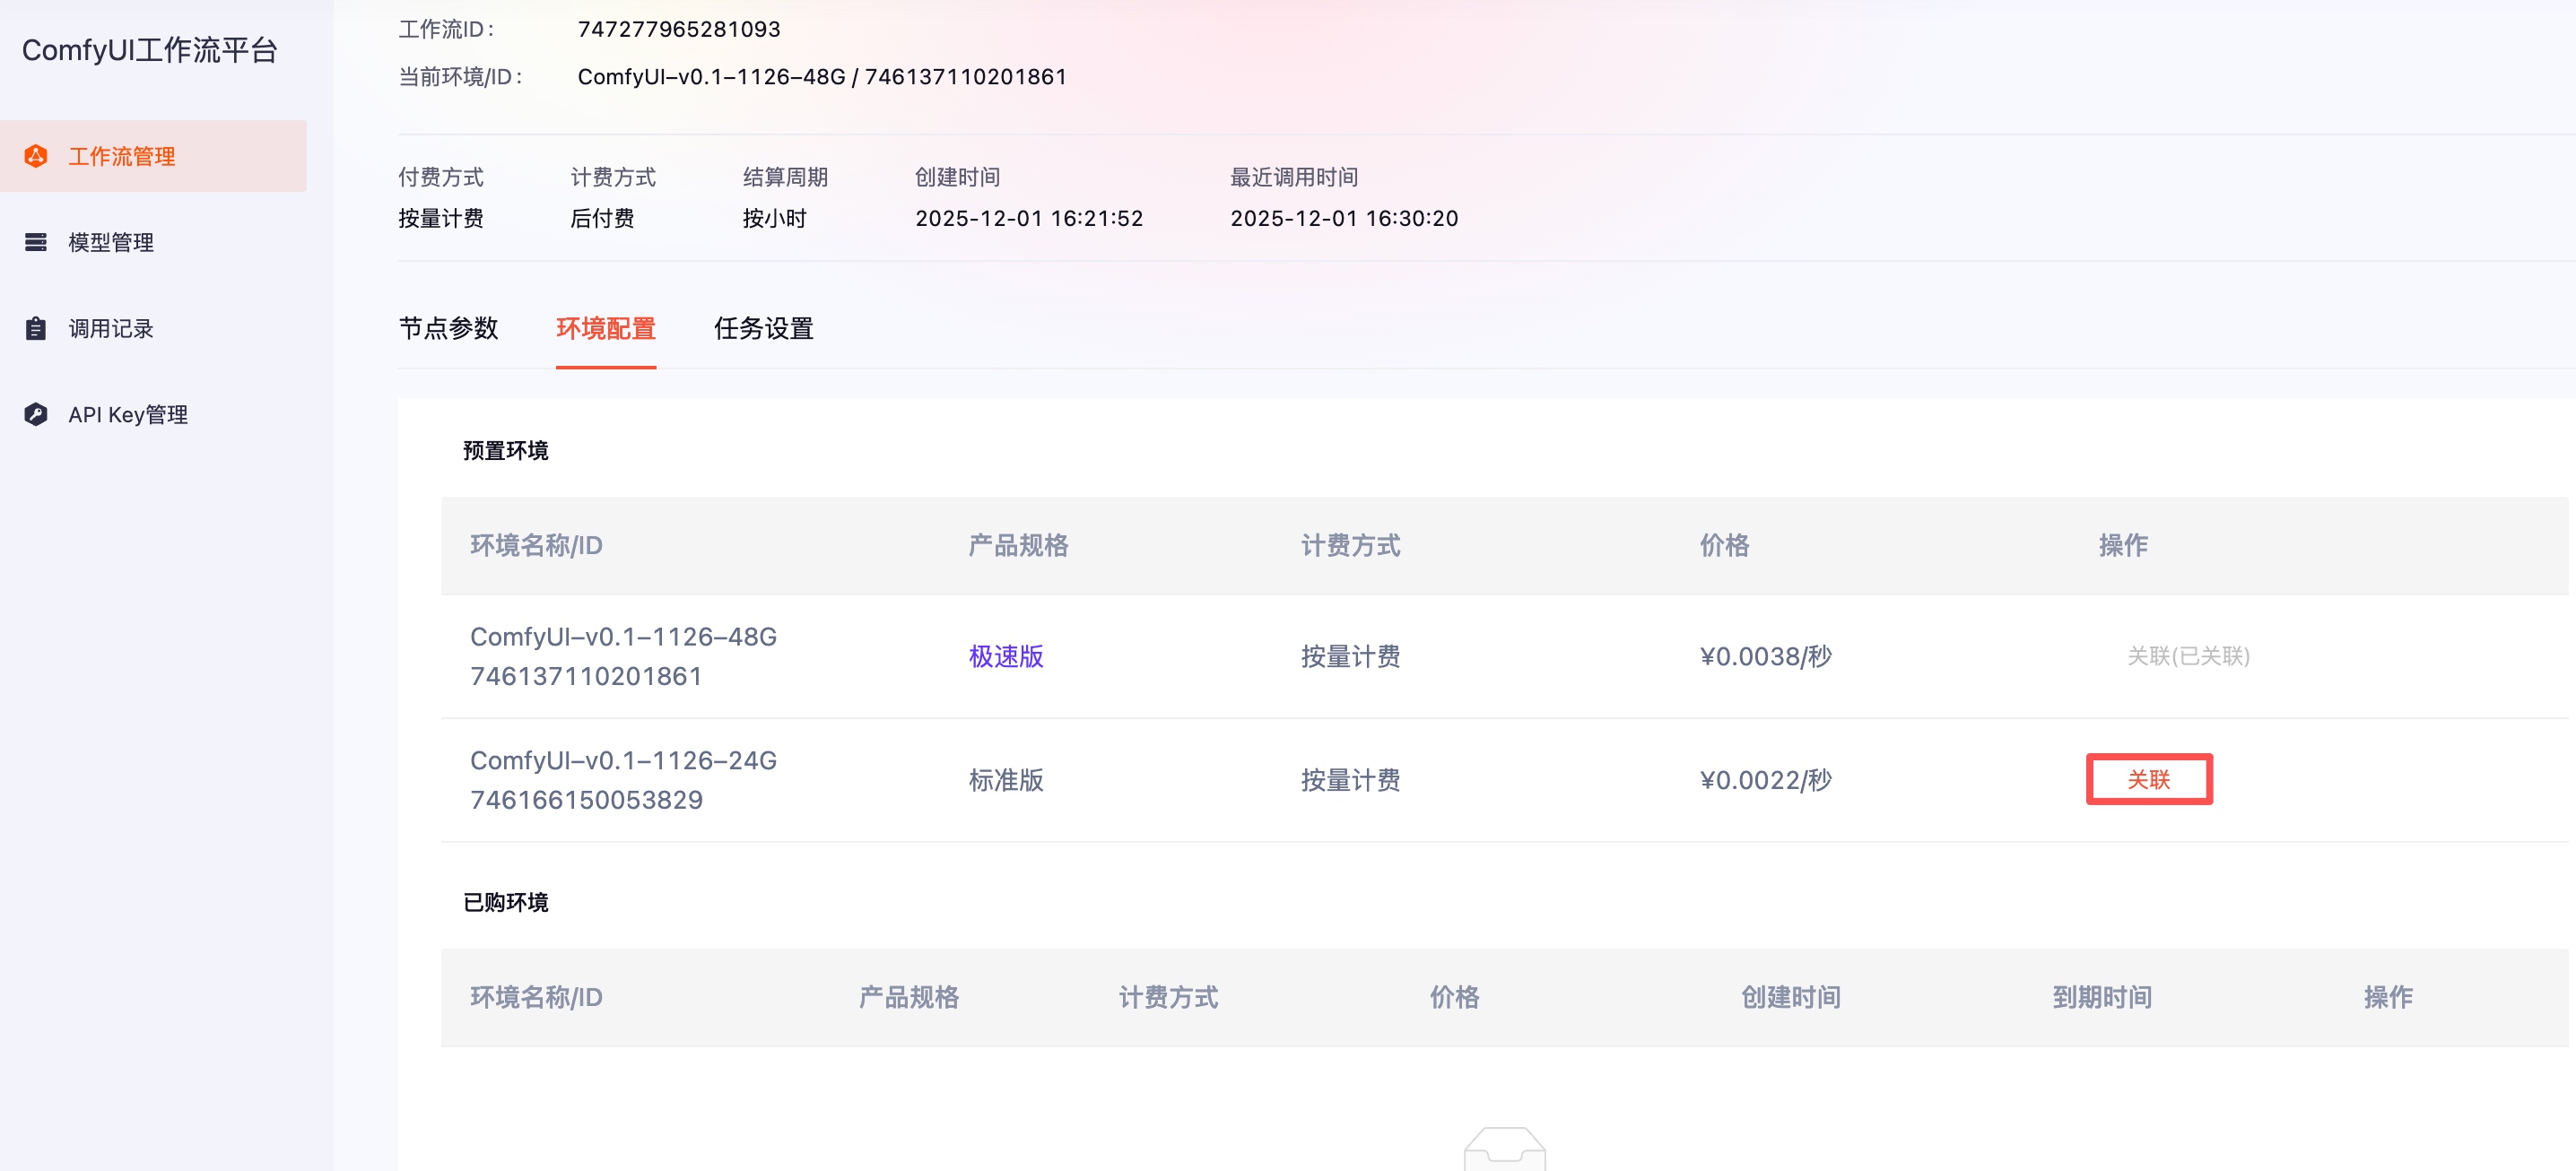Viewport: 2576px width, 1171px height.
Task: Switch to the 节点参数 tab
Action: [x=448, y=328]
